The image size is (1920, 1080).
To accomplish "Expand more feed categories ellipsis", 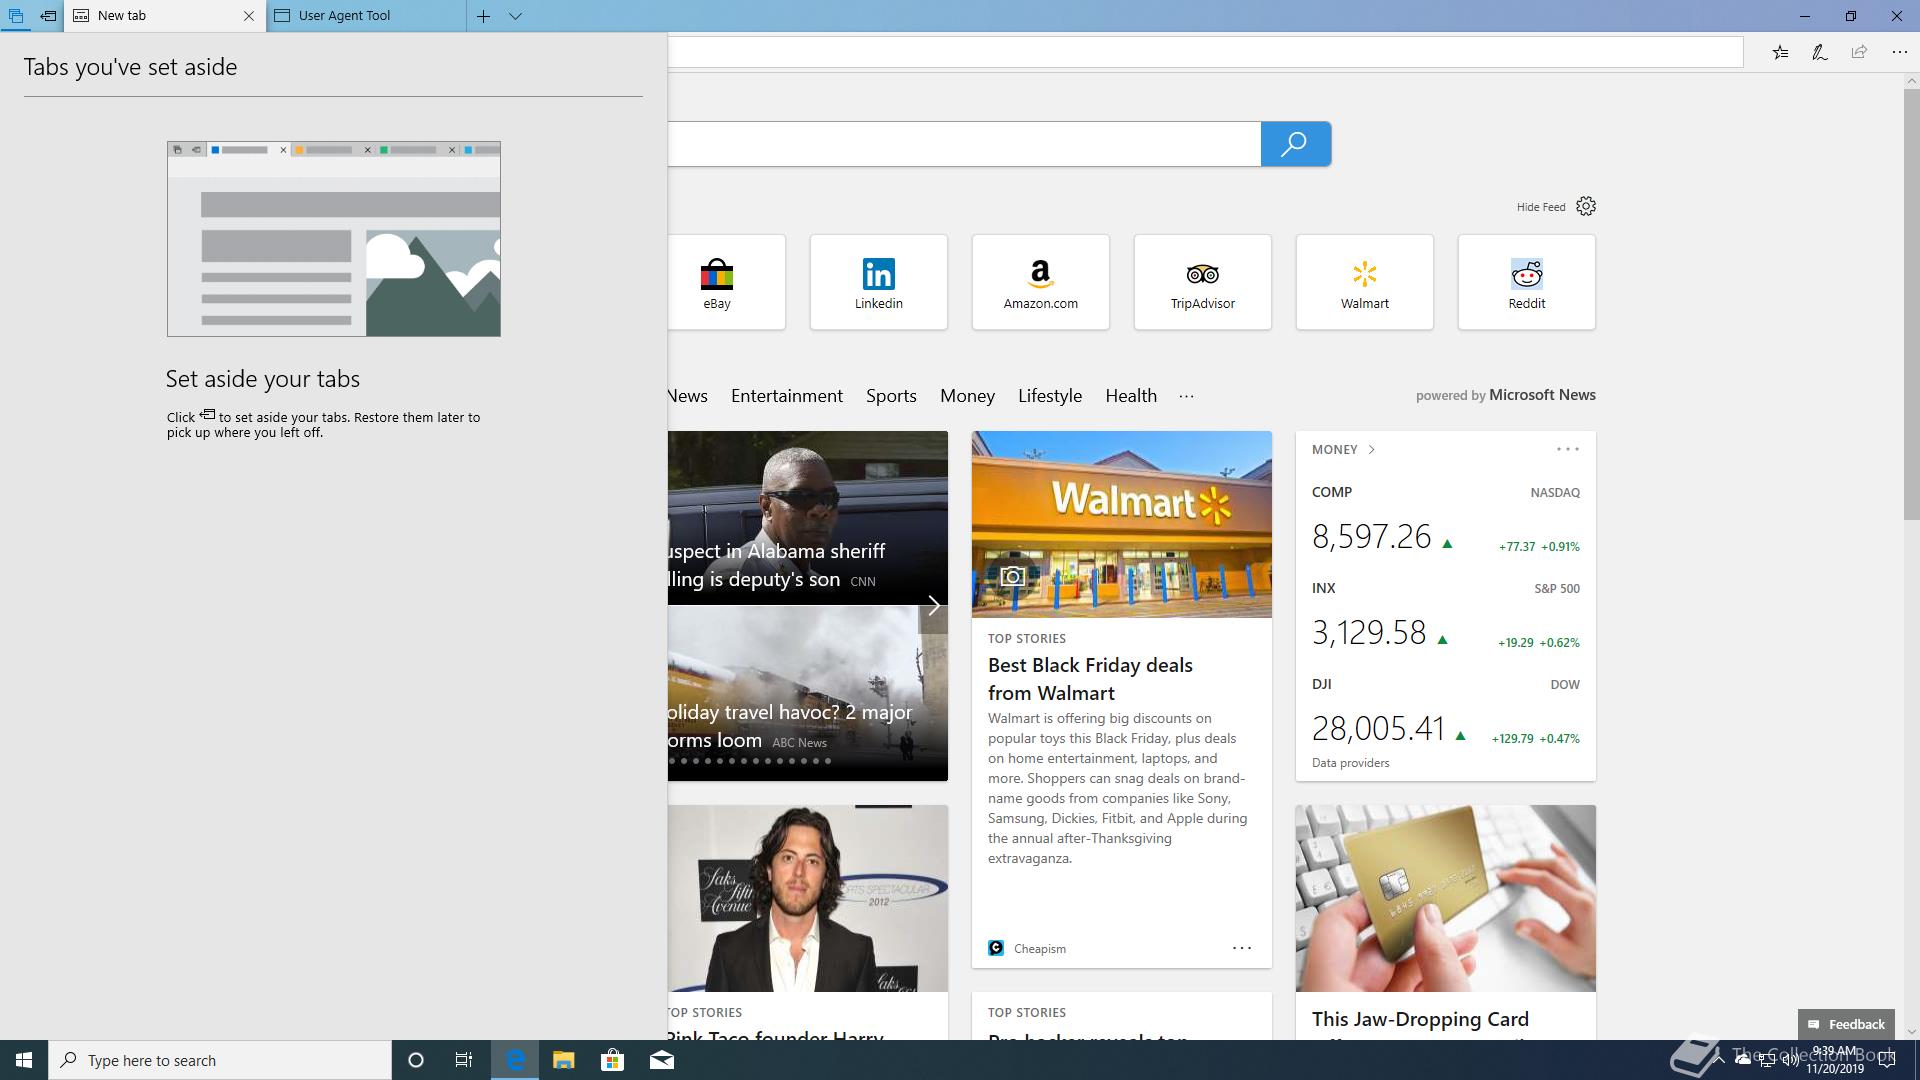I will pyautogui.click(x=1186, y=396).
